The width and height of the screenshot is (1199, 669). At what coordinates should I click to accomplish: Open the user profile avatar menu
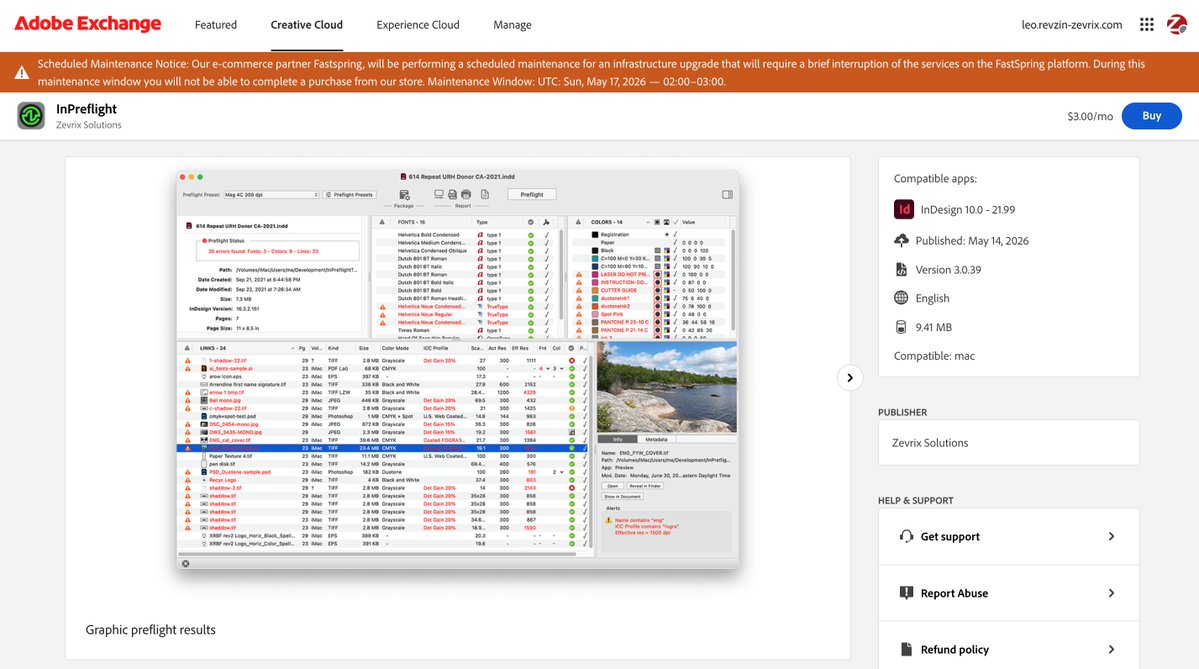[x=1176, y=24]
